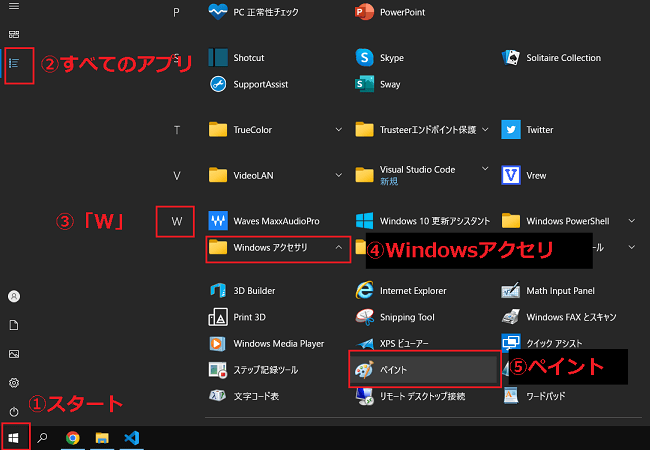
Task: Open 文字コード表
Action: coord(243,396)
